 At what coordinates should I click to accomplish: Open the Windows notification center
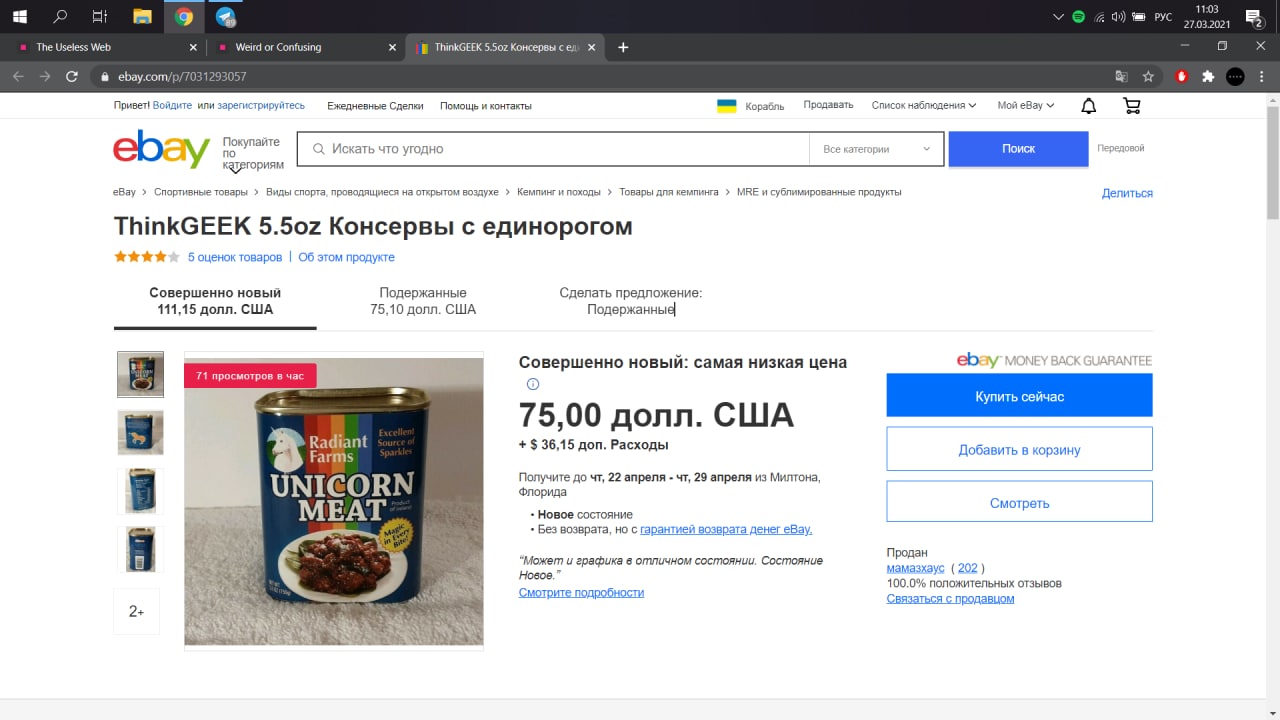coord(1254,17)
